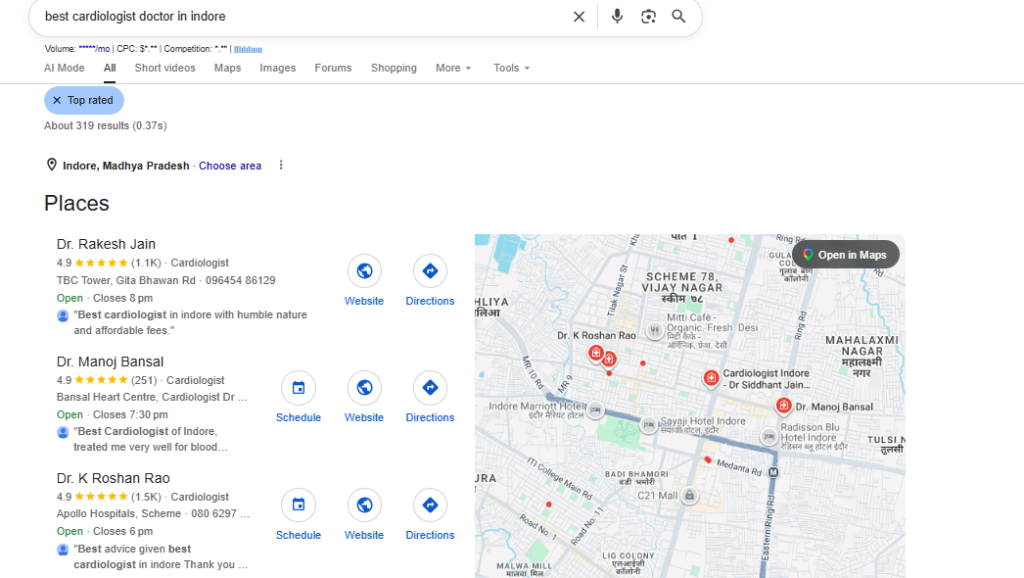Open Dr. Manoj Bansal's Website icon
This screenshot has width=1024, height=578.
[x=364, y=388]
